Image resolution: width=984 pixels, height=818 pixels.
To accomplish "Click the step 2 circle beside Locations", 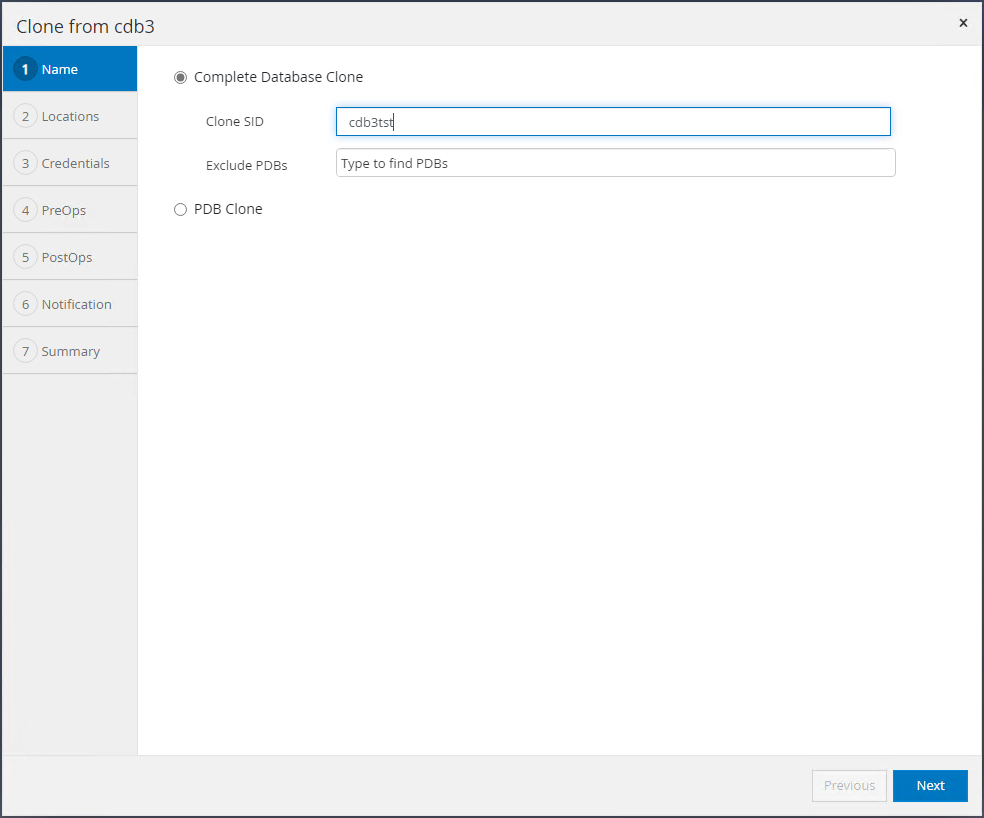I will (x=25, y=116).
